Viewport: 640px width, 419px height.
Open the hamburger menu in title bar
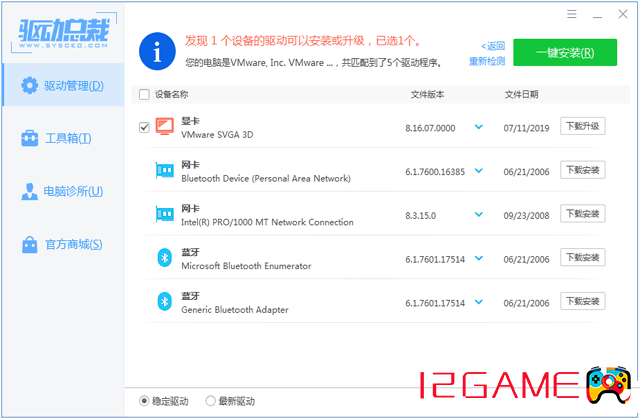click(x=572, y=14)
